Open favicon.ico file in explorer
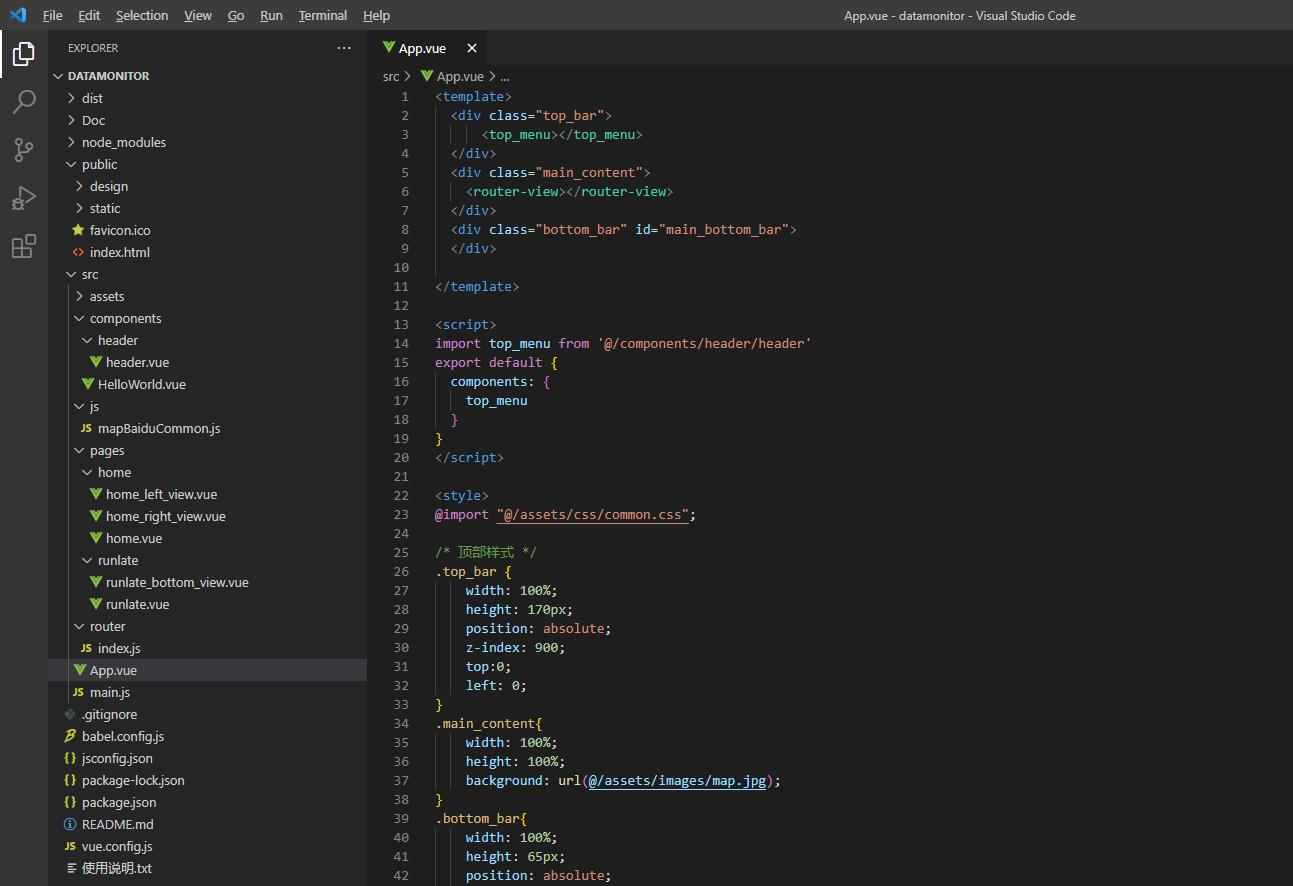 (x=120, y=230)
